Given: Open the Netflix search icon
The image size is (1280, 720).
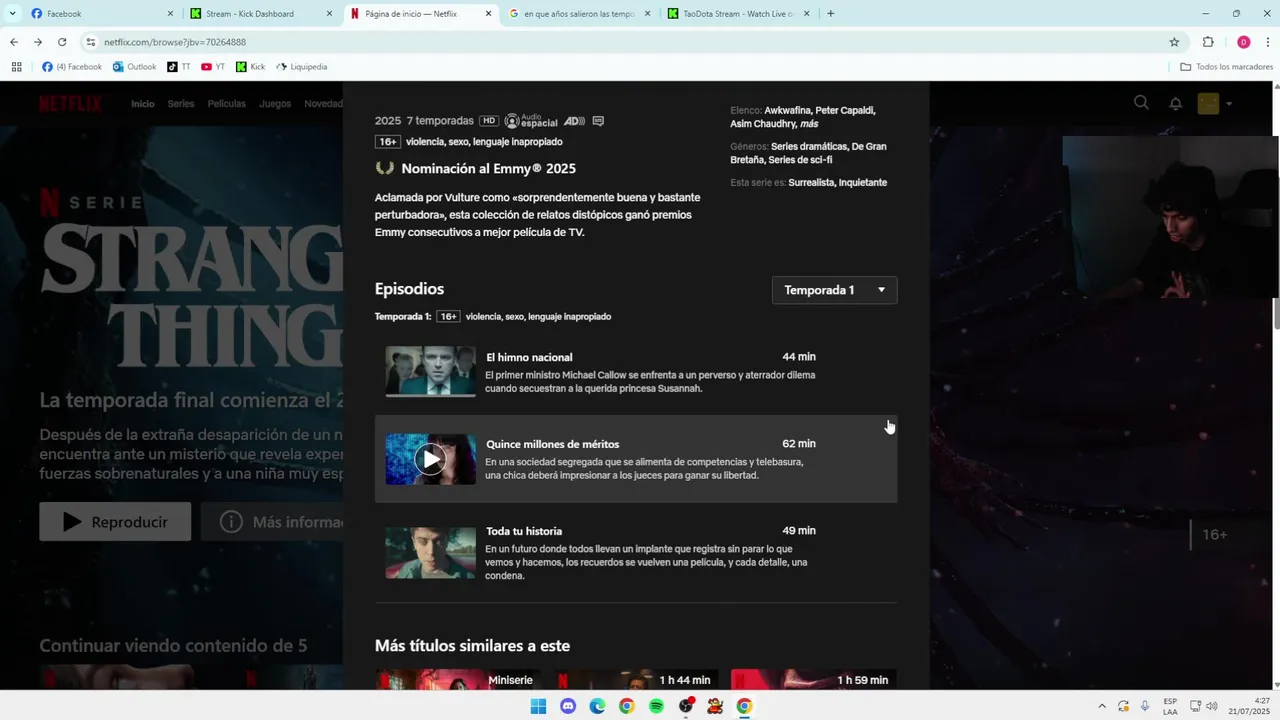Looking at the screenshot, I should click(x=1141, y=102).
